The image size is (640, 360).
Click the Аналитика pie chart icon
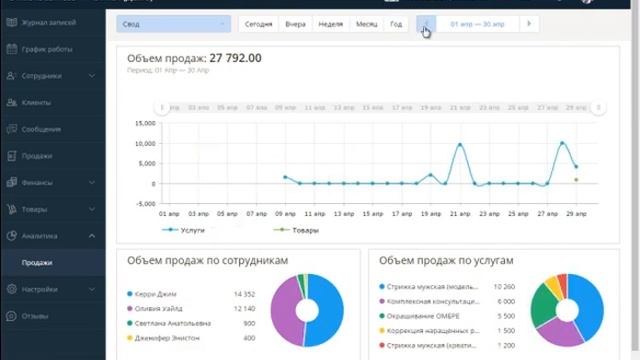pyautogui.click(x=12, y=236)
